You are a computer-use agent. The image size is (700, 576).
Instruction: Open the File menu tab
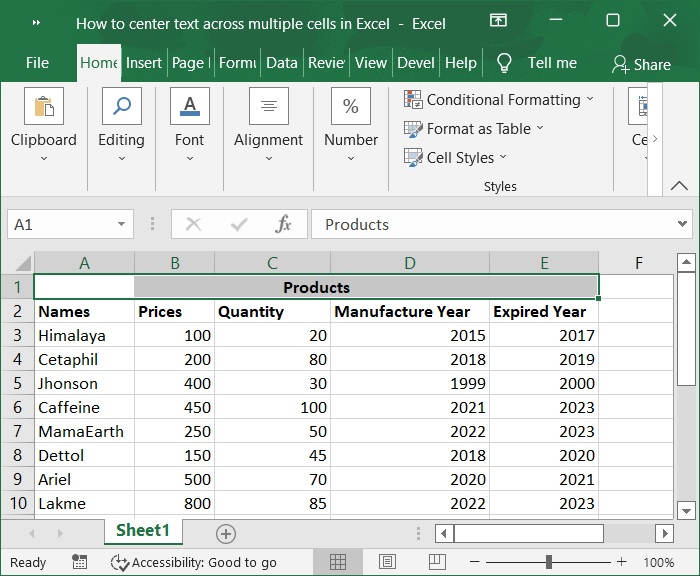(37, 63)
